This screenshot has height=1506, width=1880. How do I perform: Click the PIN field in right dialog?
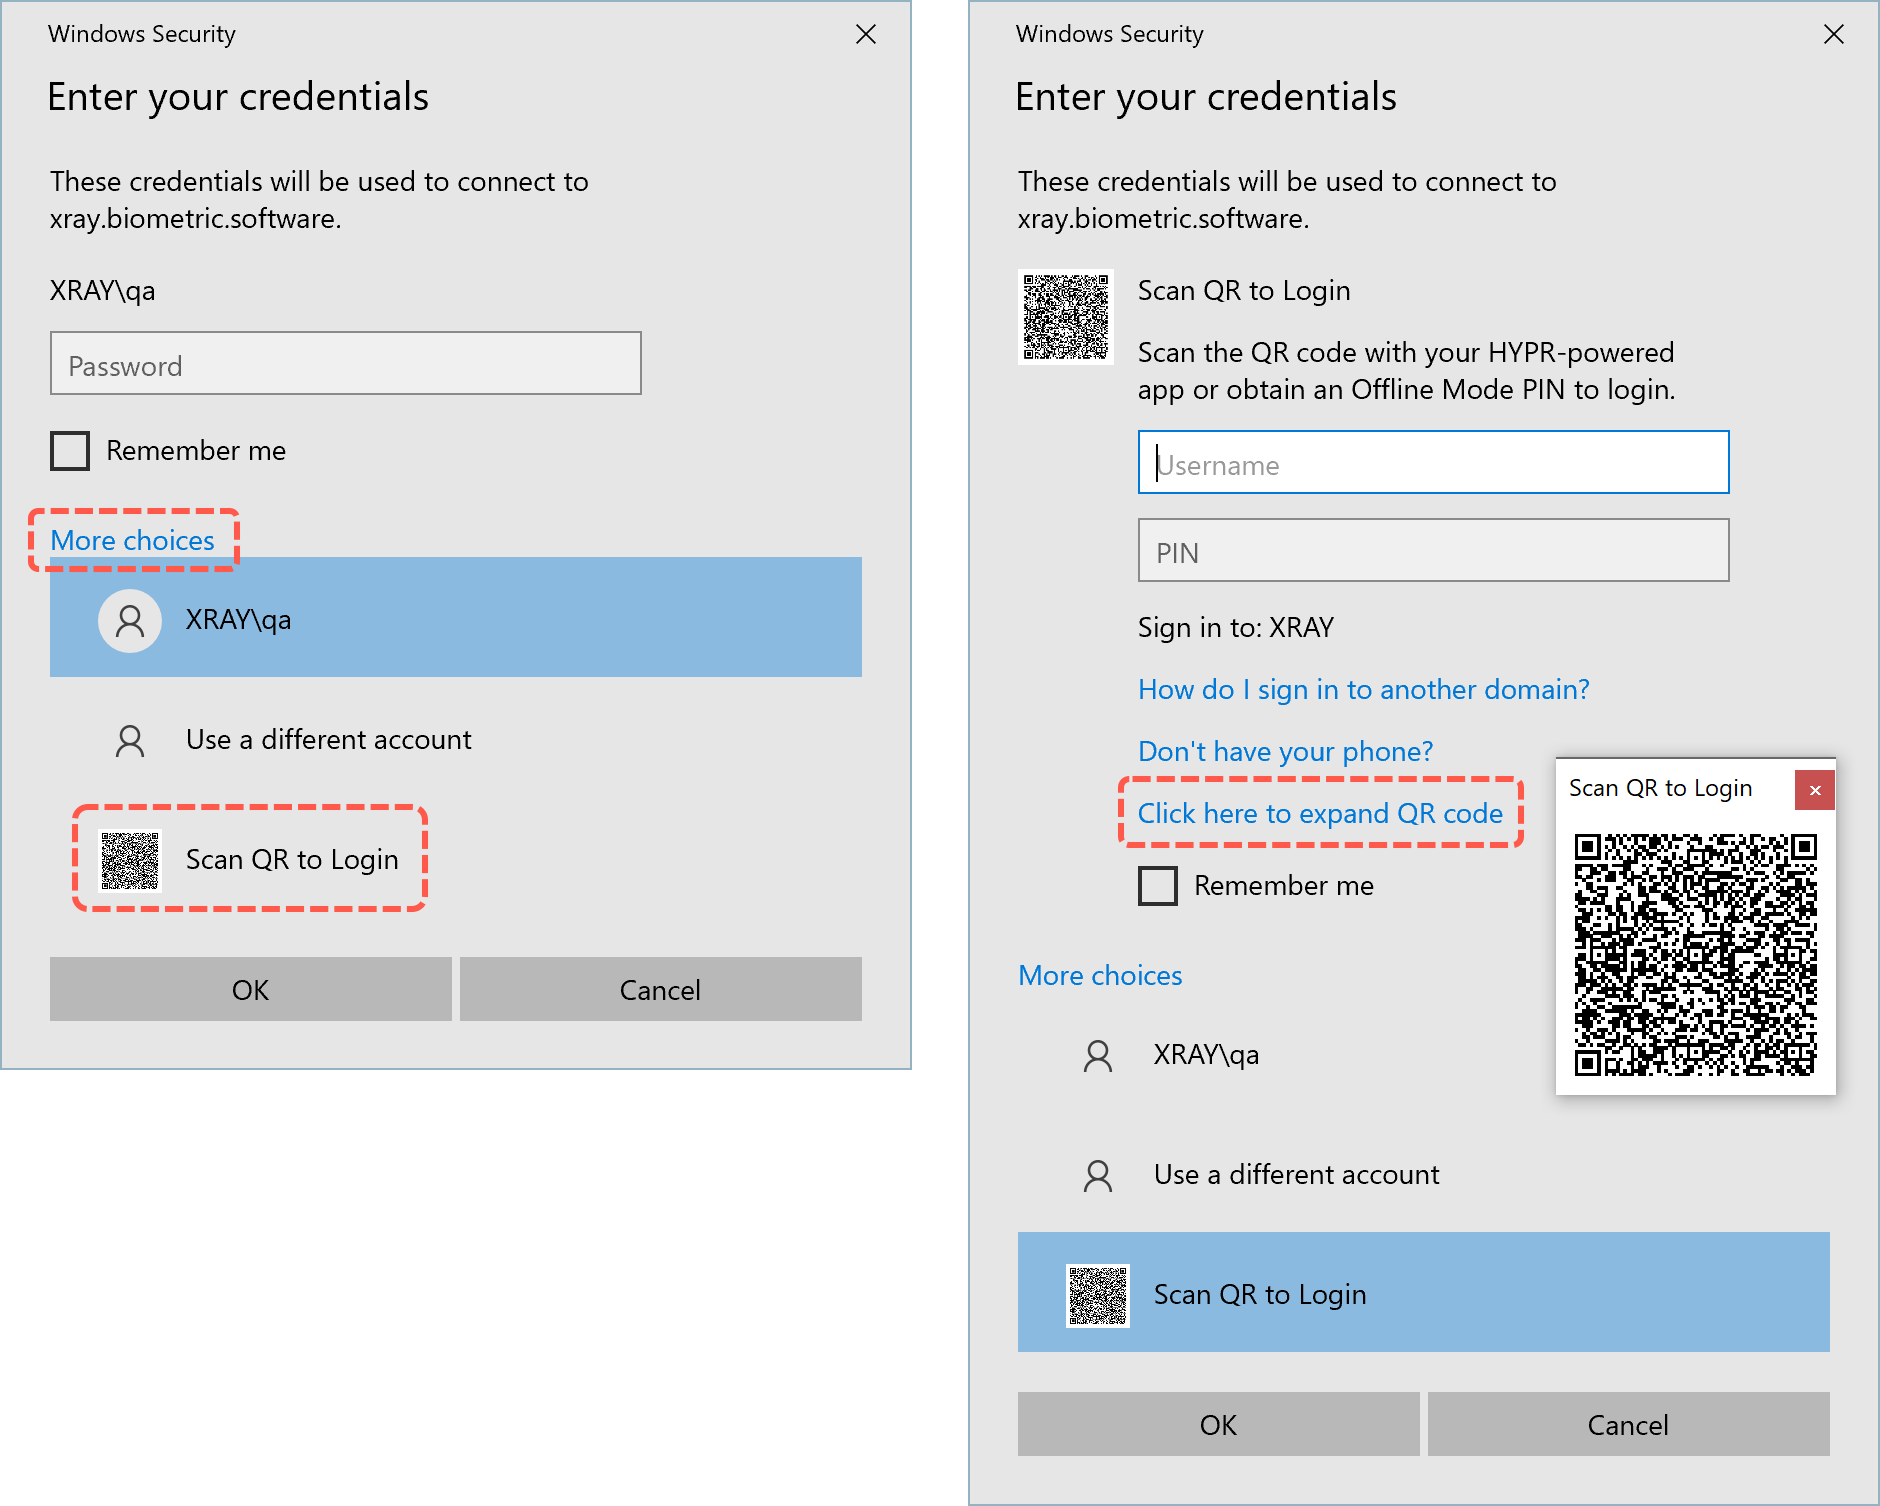1433,550
